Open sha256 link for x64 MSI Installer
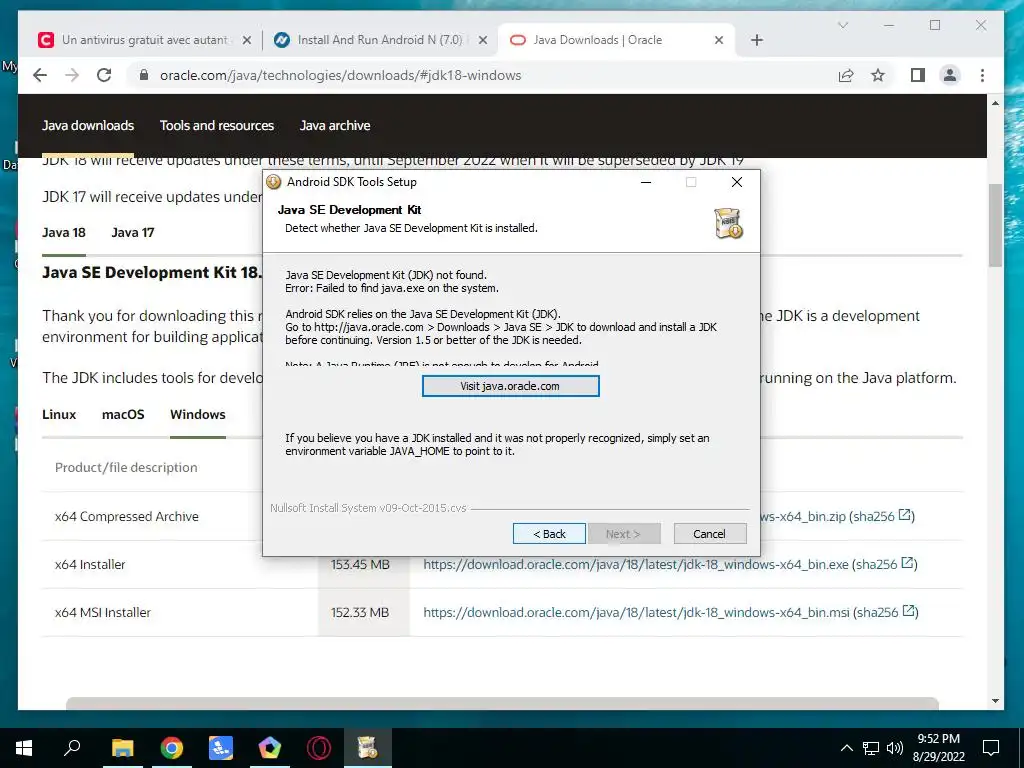This screenshot has height=768, width=1024. point(886,613)
